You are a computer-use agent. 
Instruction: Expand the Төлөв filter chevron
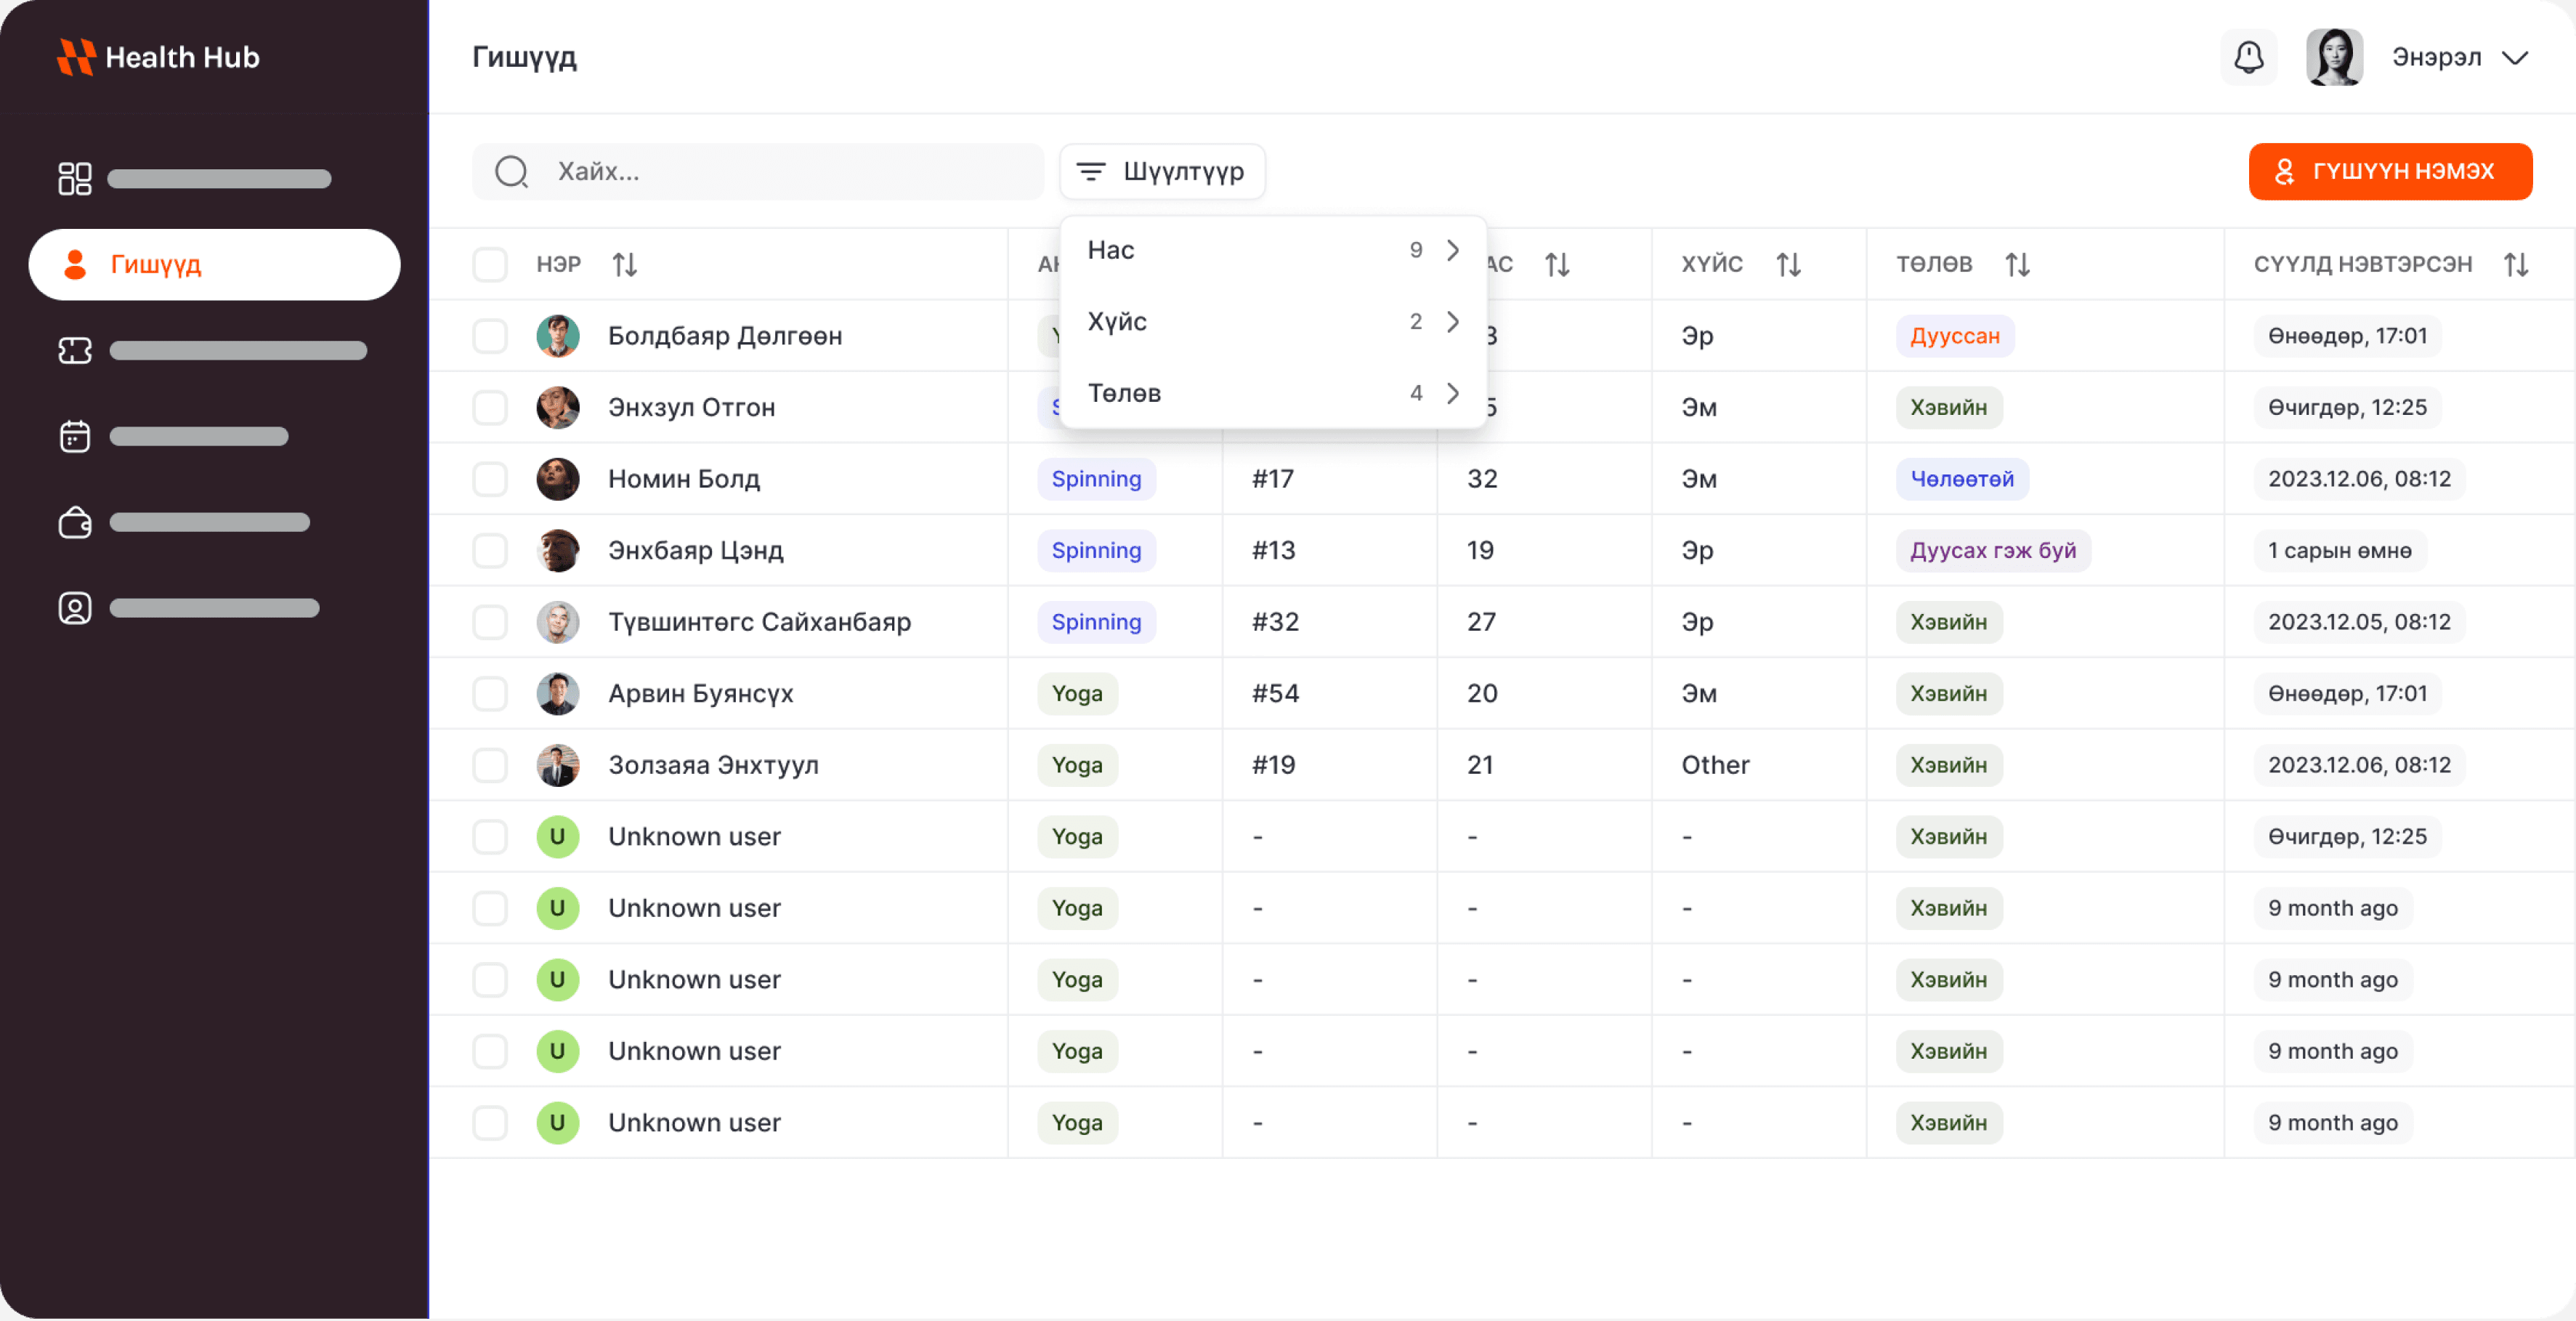(x=1453, y=393)
